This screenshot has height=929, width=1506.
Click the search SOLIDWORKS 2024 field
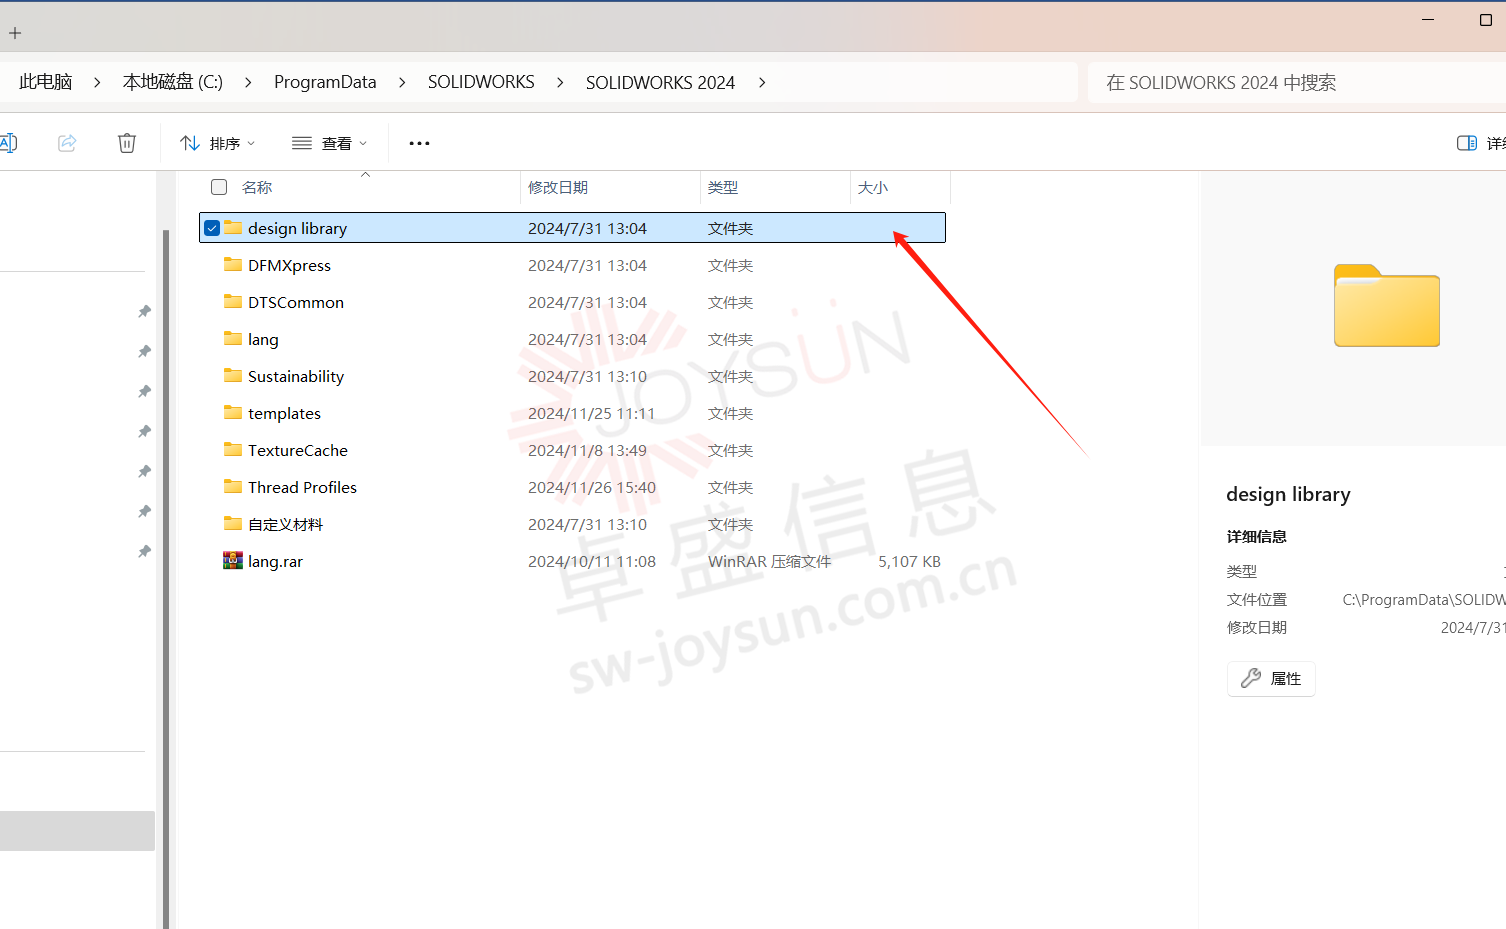1297,82
